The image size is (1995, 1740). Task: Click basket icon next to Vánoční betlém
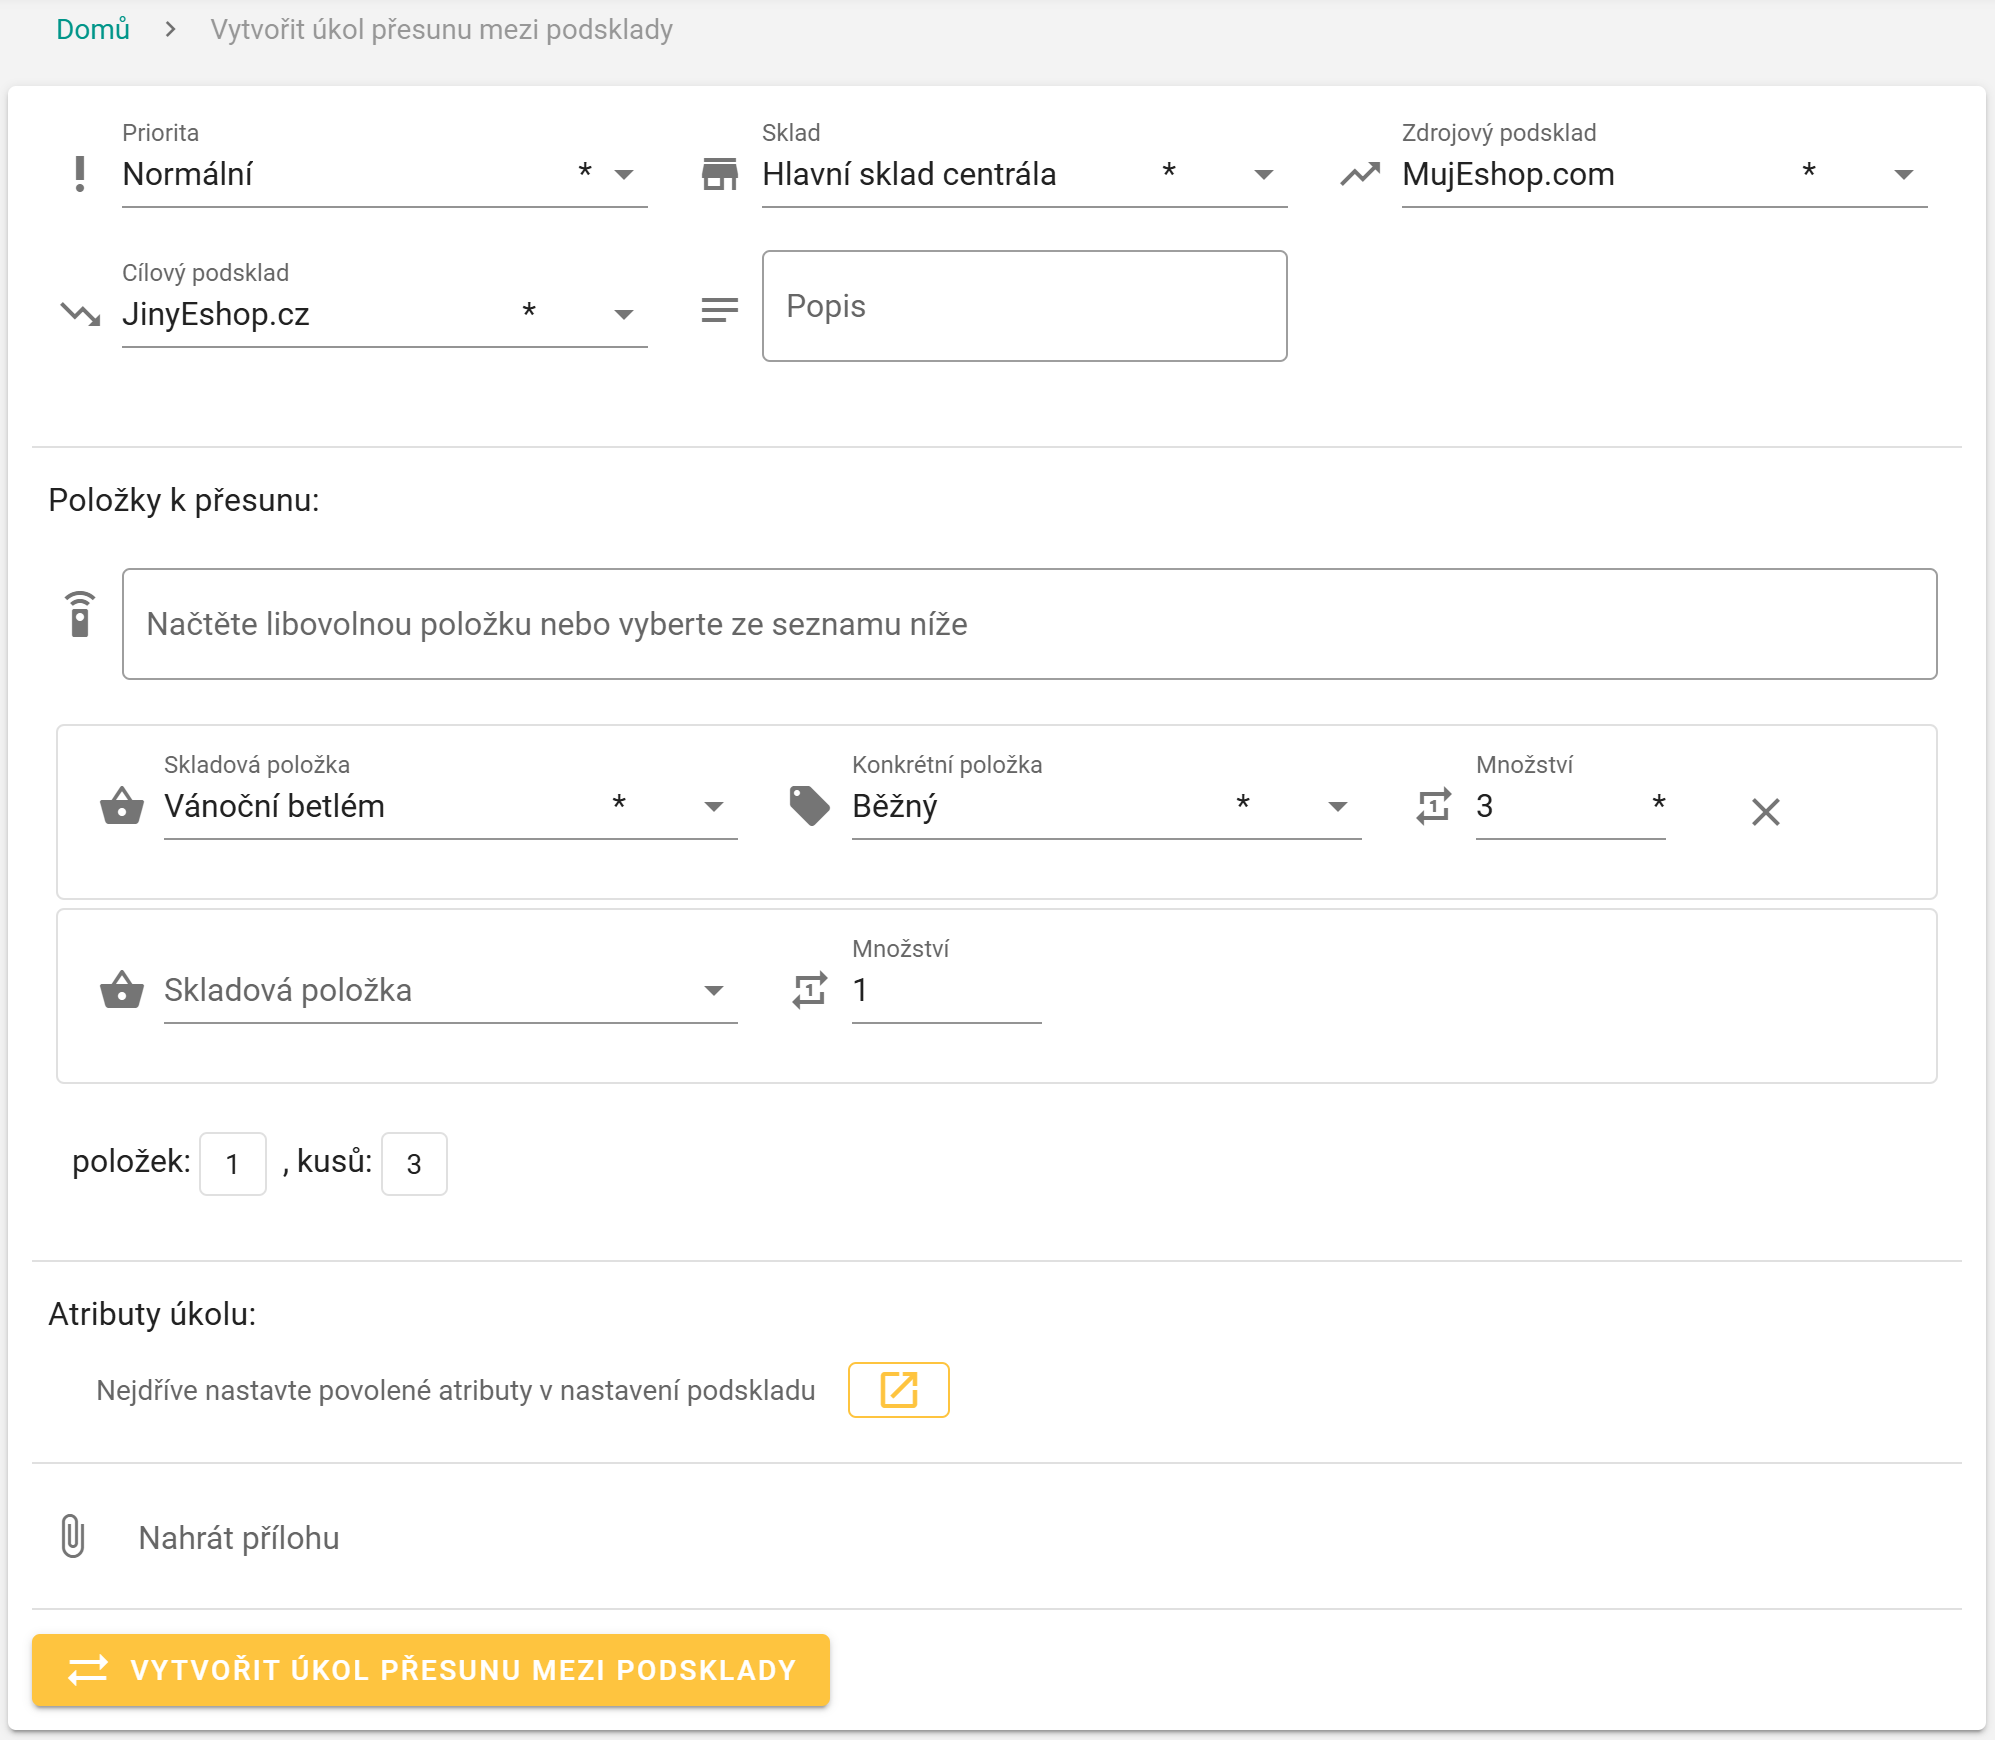click(x=122, y=806)
